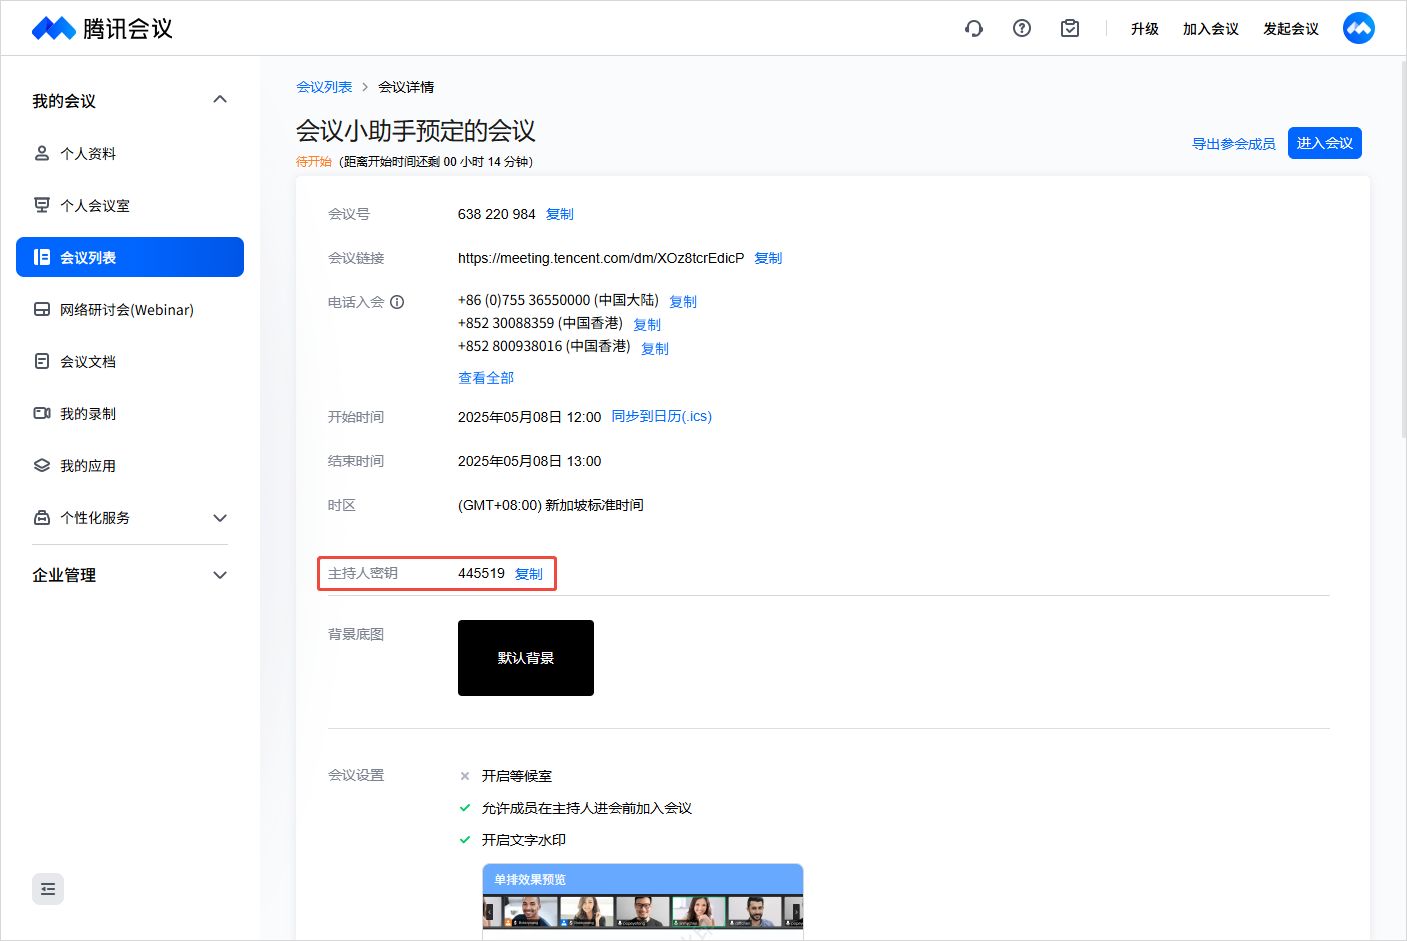Open the user avatar menu
1407x941 pixels.
tap(1359, 28)
